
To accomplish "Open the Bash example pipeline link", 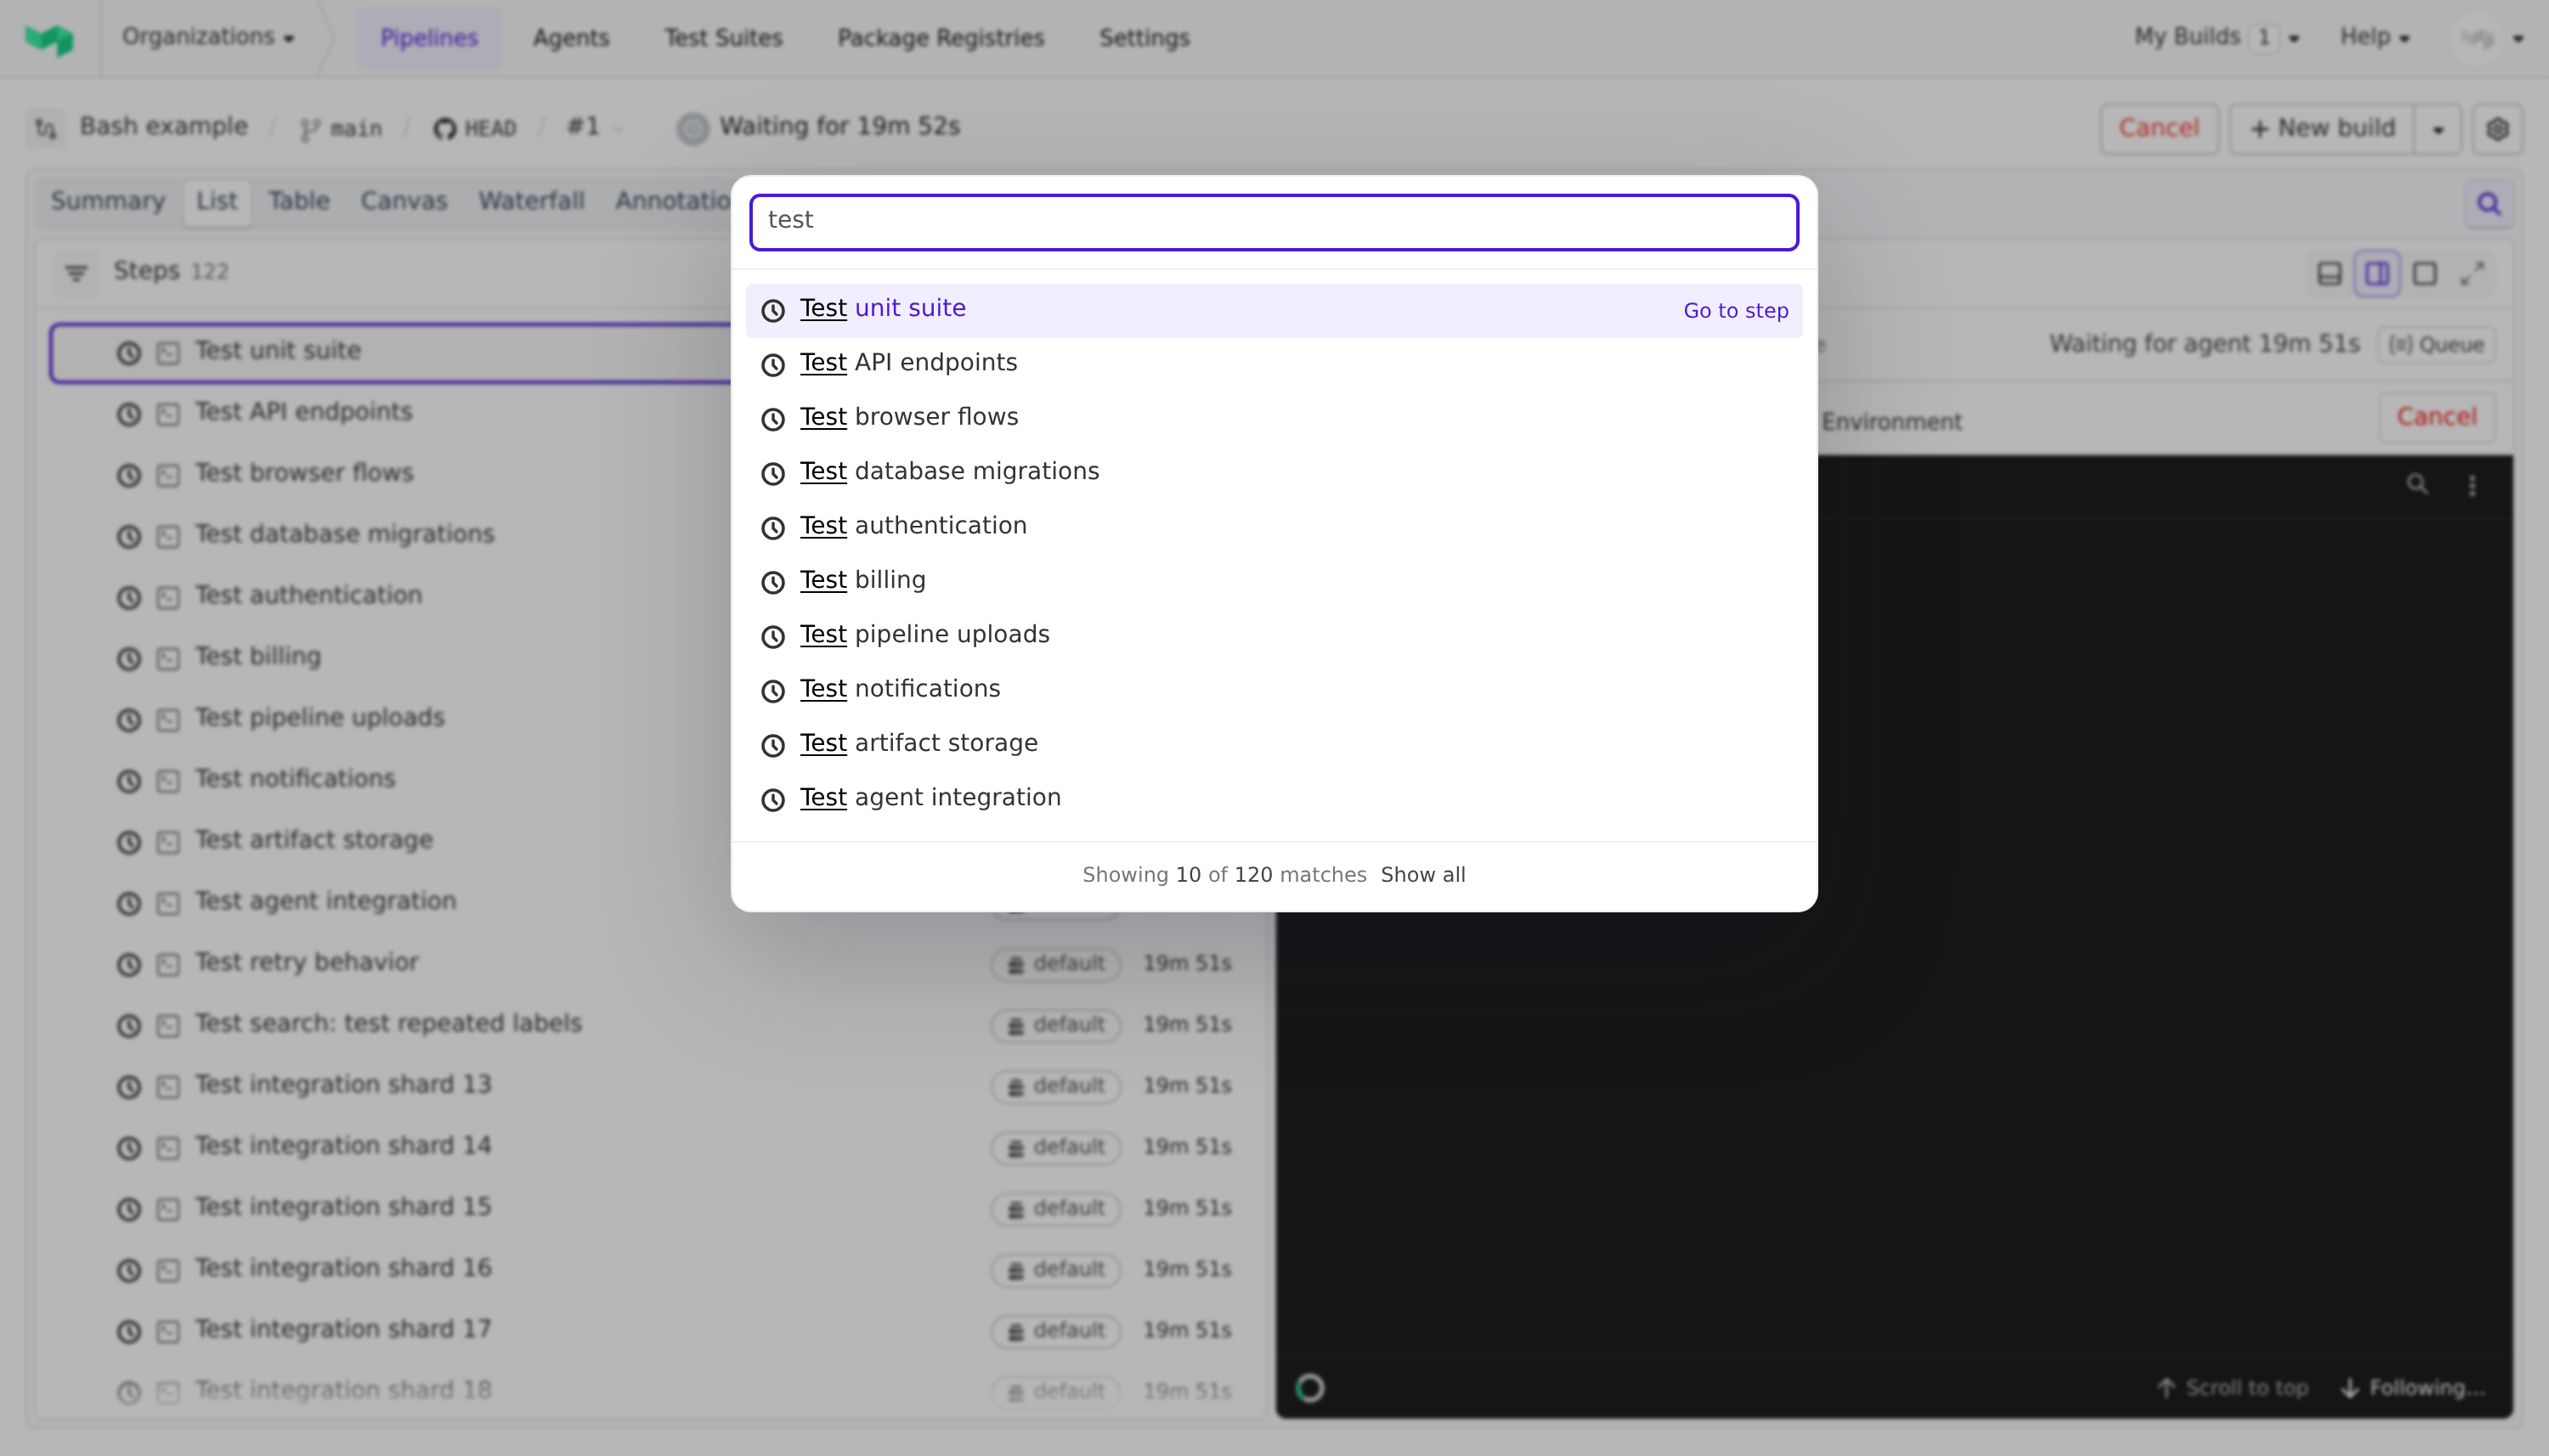I will [164, 127].
